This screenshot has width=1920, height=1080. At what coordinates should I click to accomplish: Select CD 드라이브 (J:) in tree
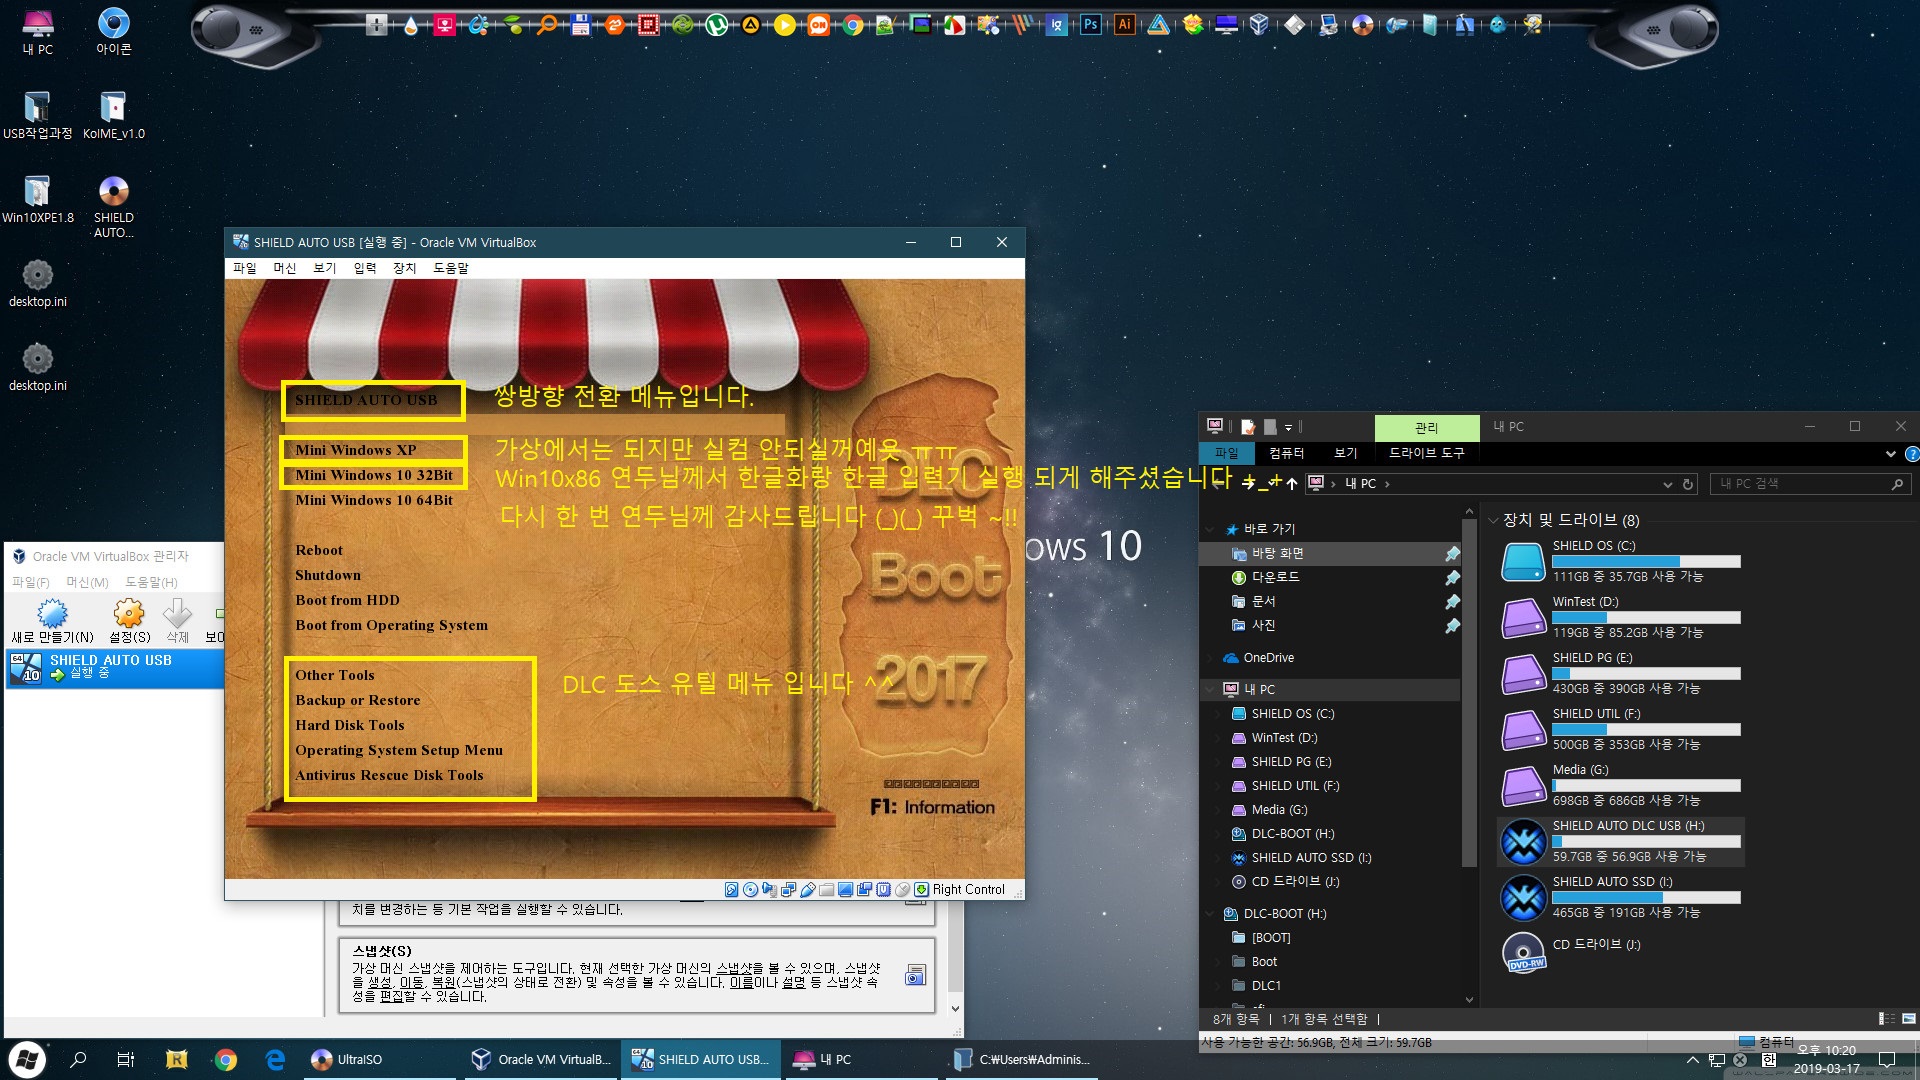click(x=1294, y=882)
